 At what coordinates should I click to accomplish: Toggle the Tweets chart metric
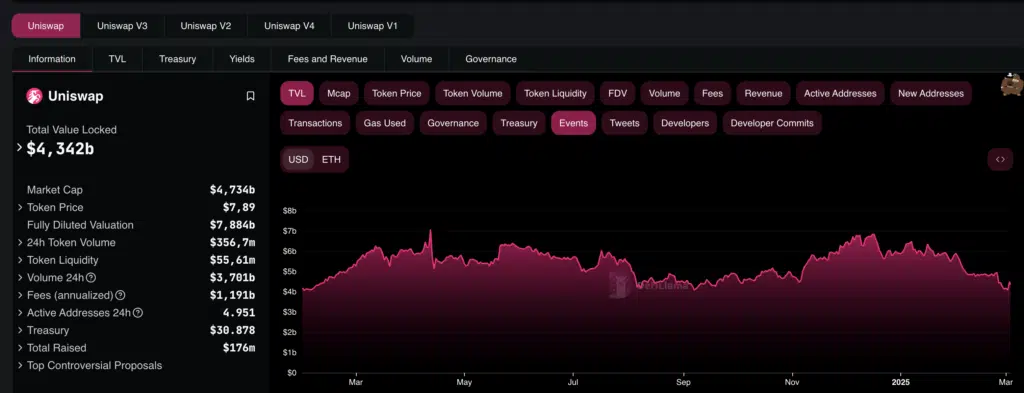coord(624,123)
